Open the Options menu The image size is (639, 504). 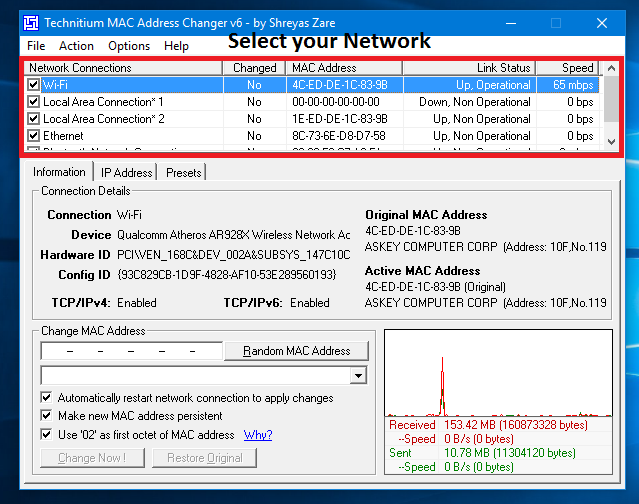129,46
